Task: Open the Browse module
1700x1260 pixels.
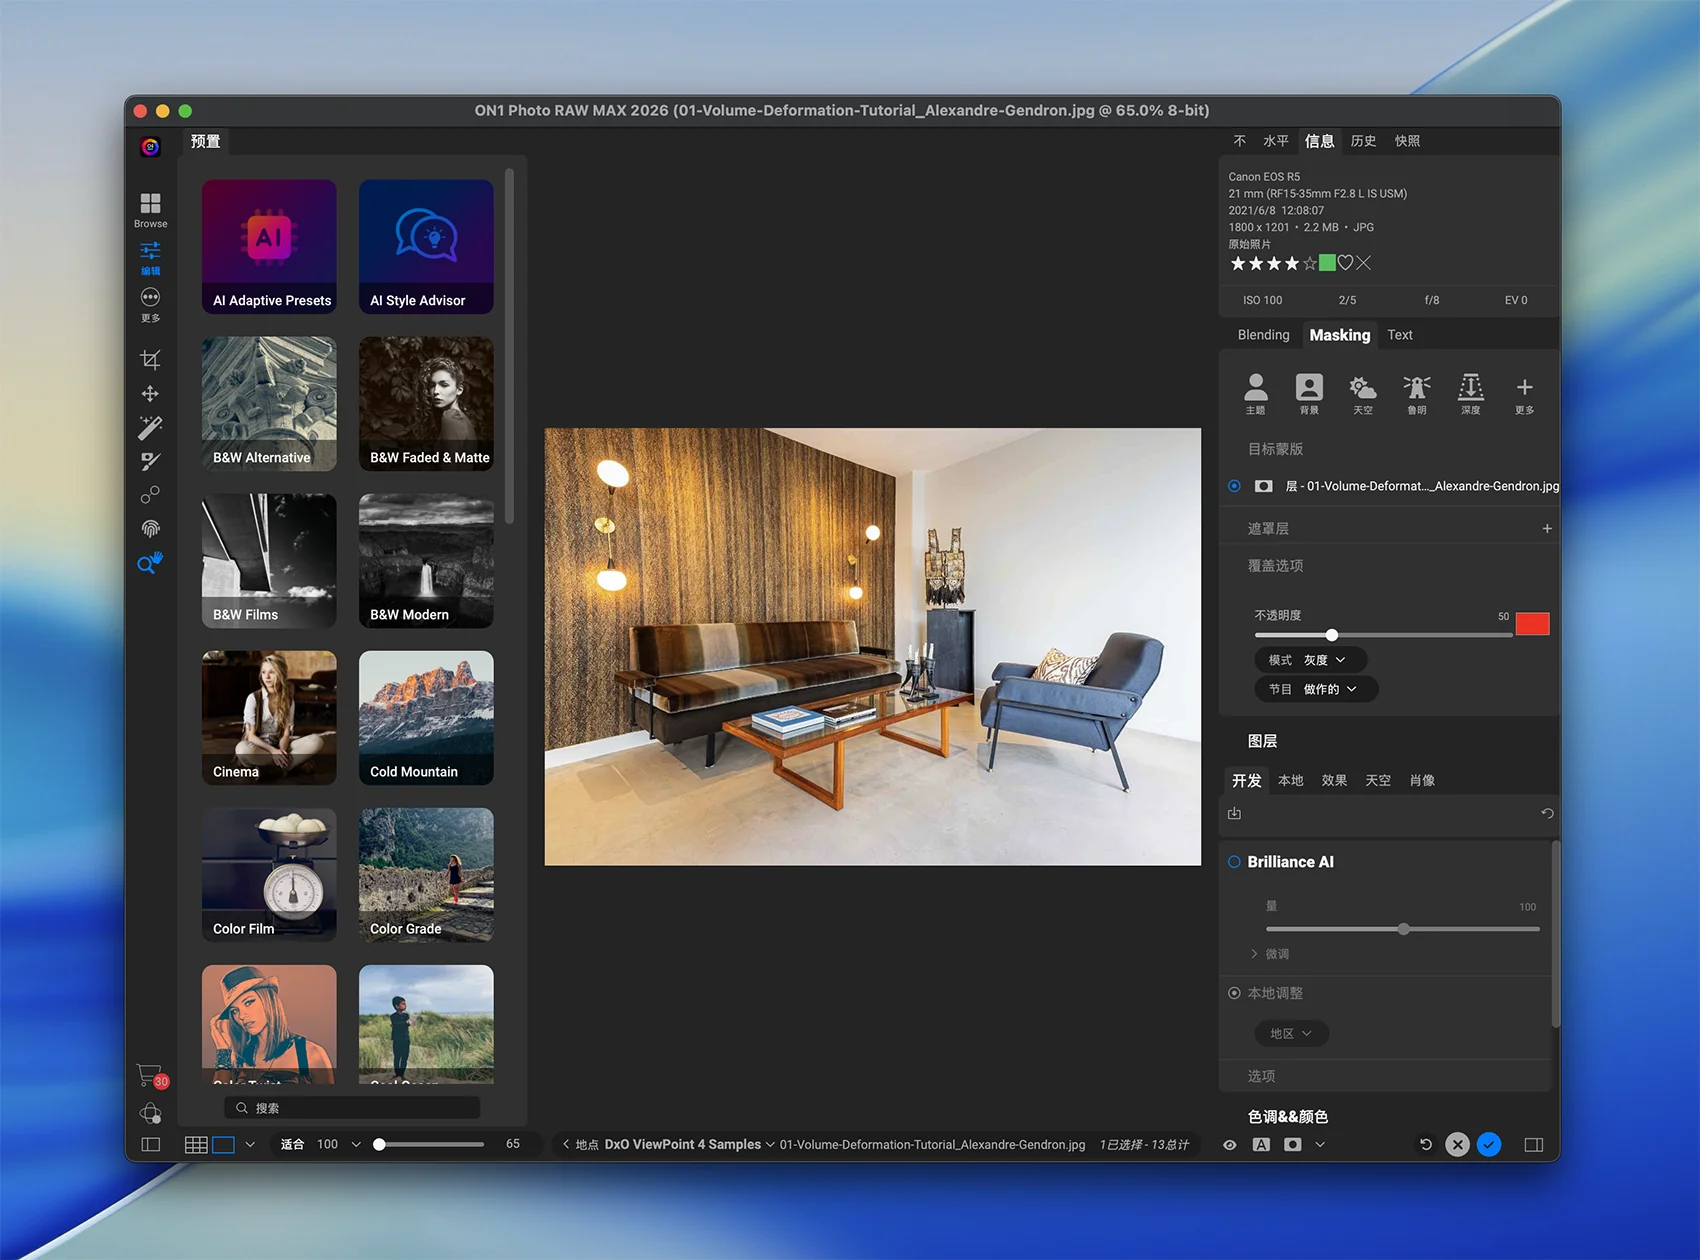Action: (150, 209)
